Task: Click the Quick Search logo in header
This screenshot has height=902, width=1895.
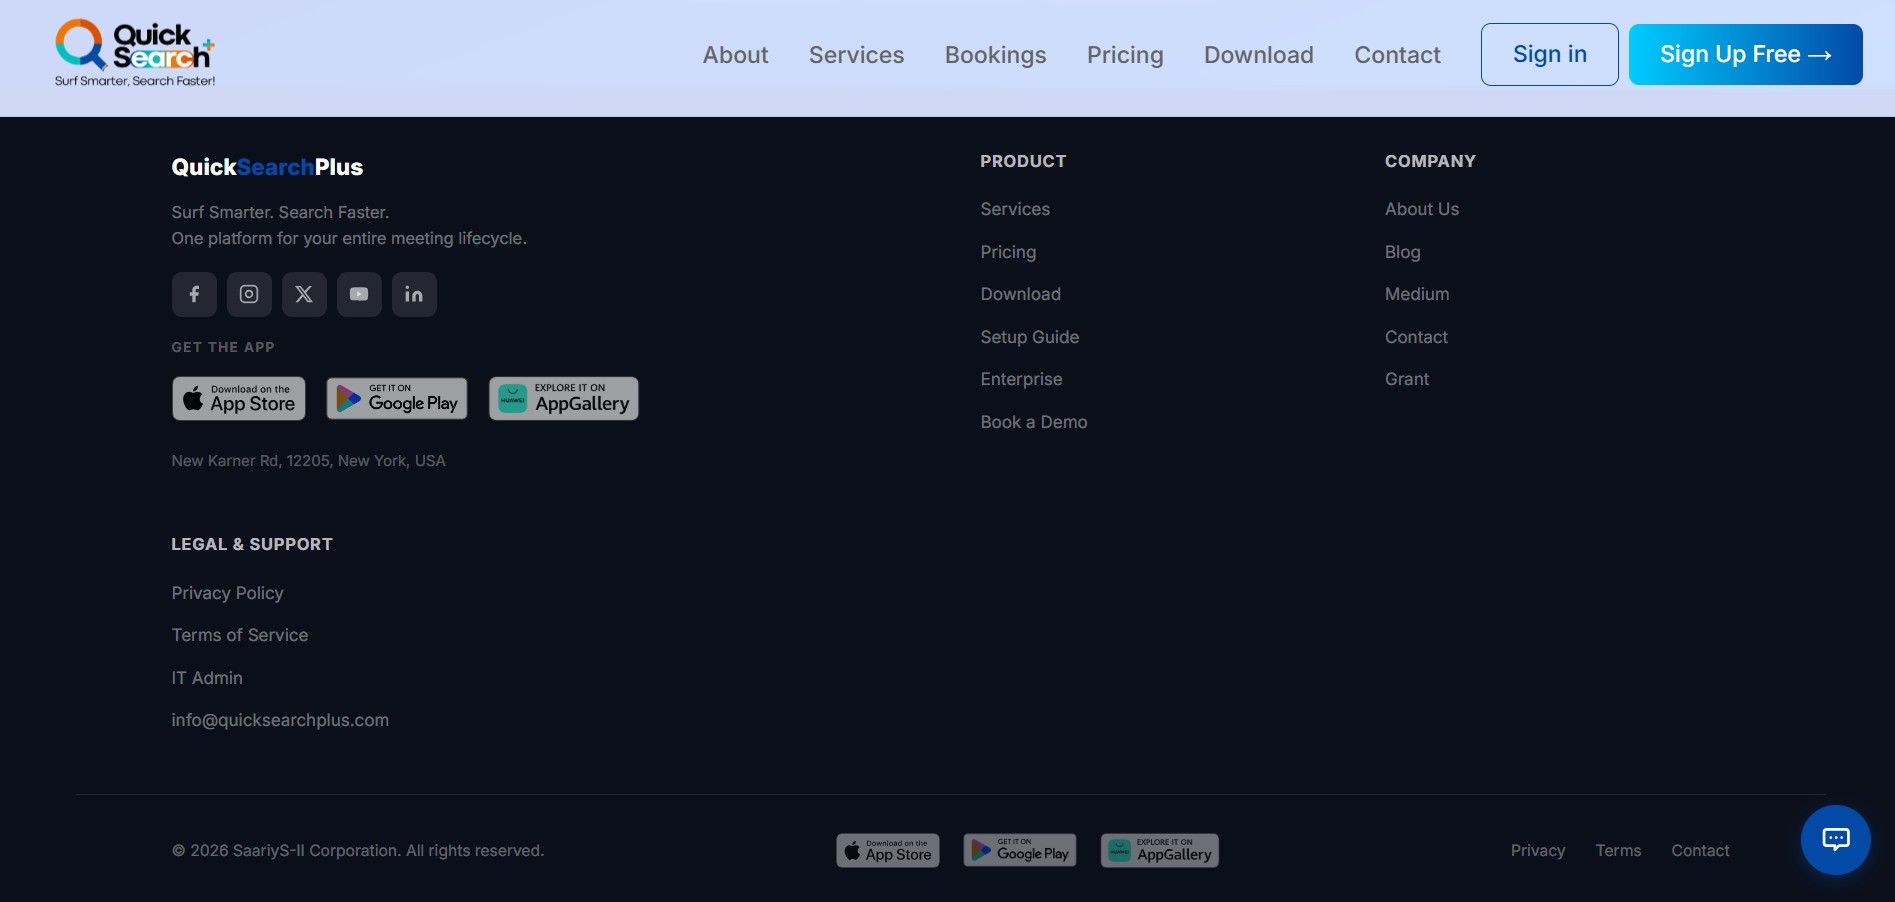Action: pyautogui.click(x=135, y=53)
